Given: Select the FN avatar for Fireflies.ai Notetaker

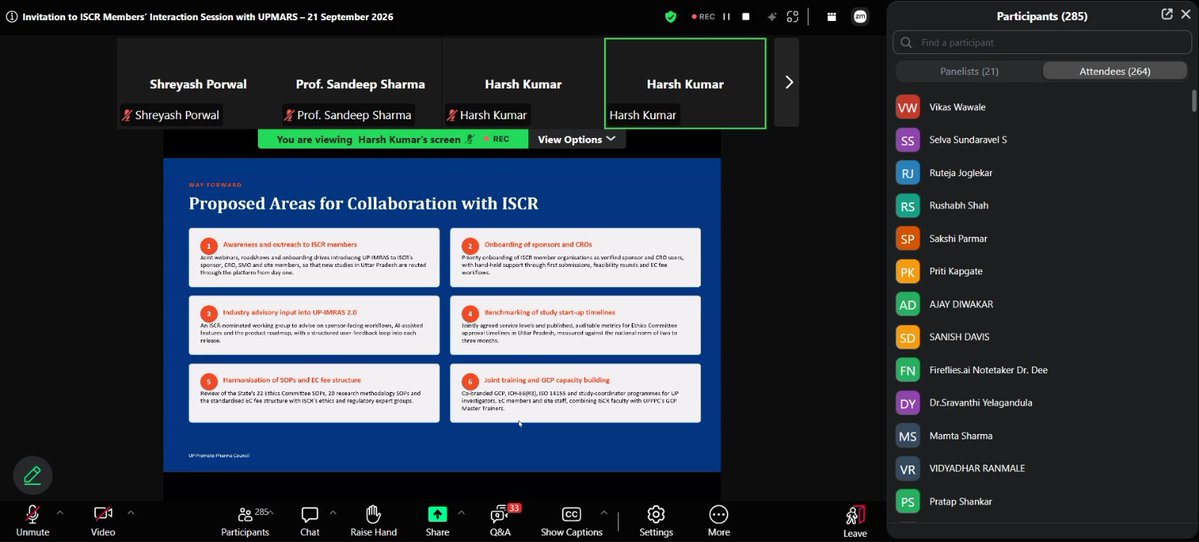Looking at the screenshot, I should coord(908,371).
